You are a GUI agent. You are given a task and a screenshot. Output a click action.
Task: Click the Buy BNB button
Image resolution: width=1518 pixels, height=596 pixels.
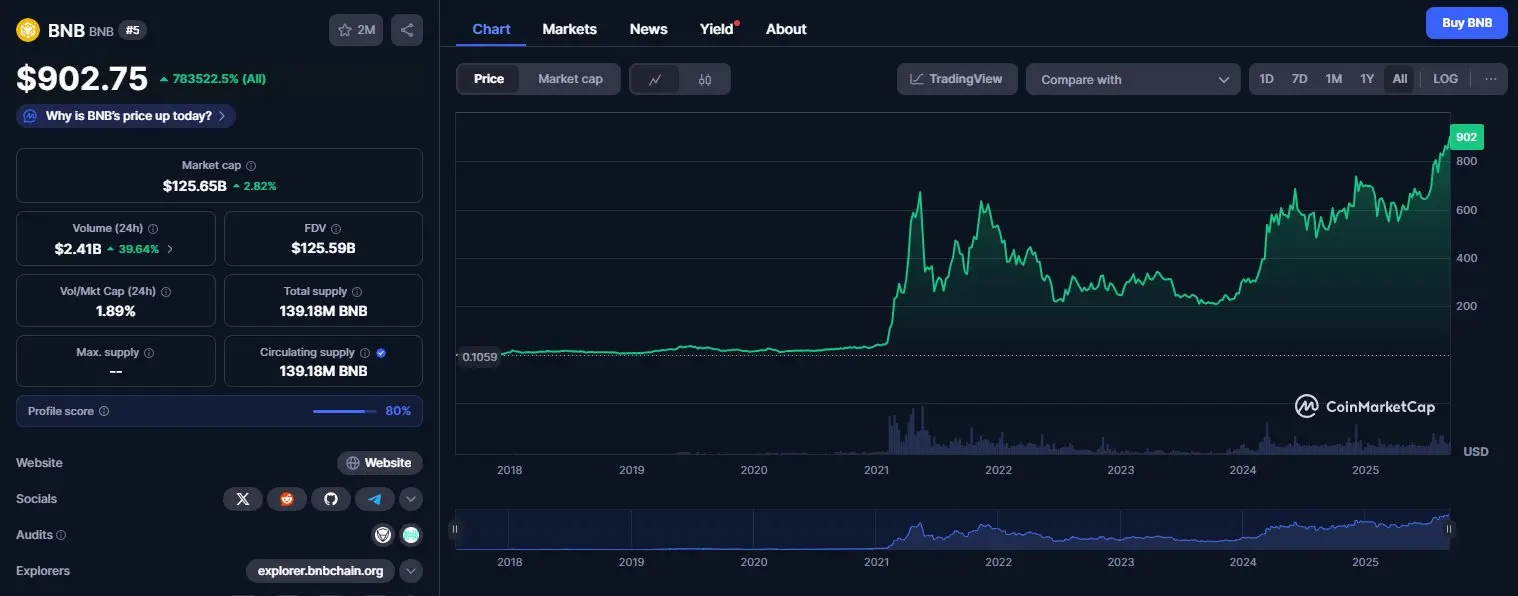click(x=1467, y=23)
